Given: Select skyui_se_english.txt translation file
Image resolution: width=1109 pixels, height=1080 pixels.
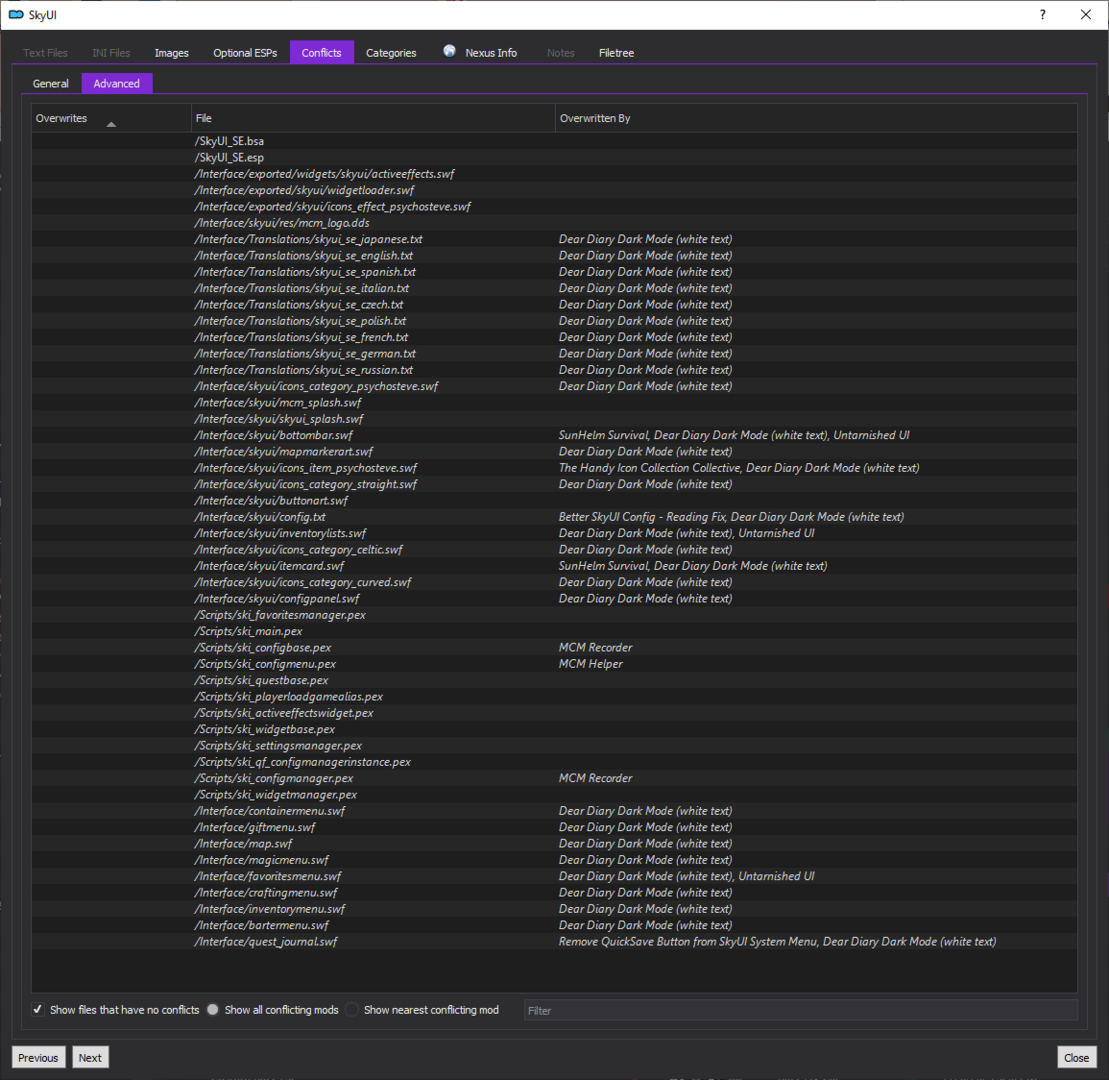Looking at the screenshot, I should click(x=554, y=255).
